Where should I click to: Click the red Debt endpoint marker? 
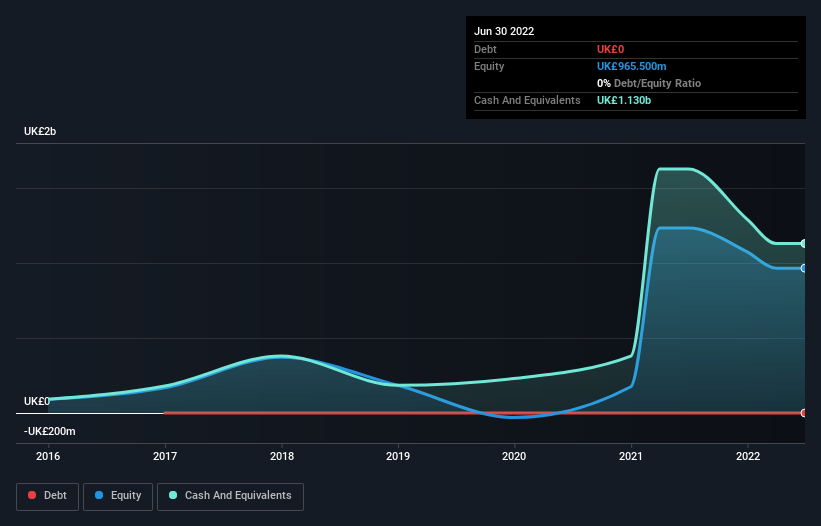click(x=804, y=413)
